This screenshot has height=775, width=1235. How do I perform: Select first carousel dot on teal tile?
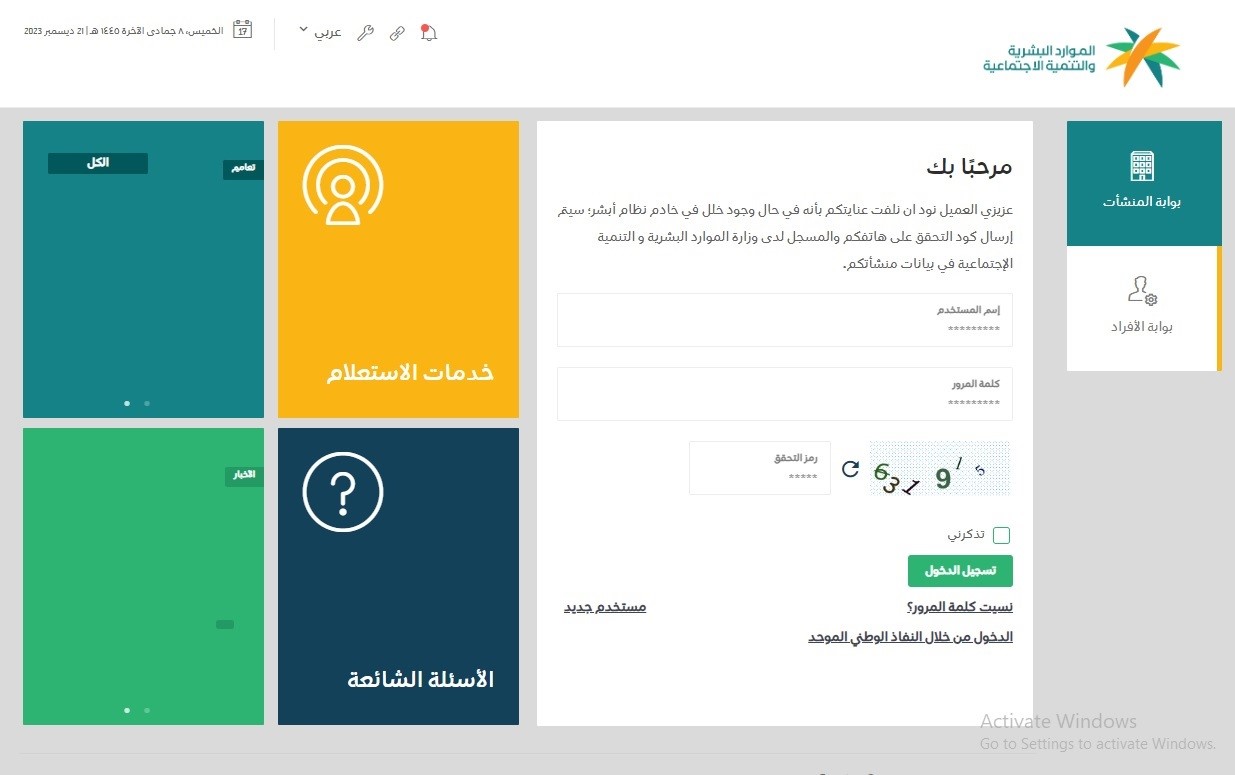127,403
